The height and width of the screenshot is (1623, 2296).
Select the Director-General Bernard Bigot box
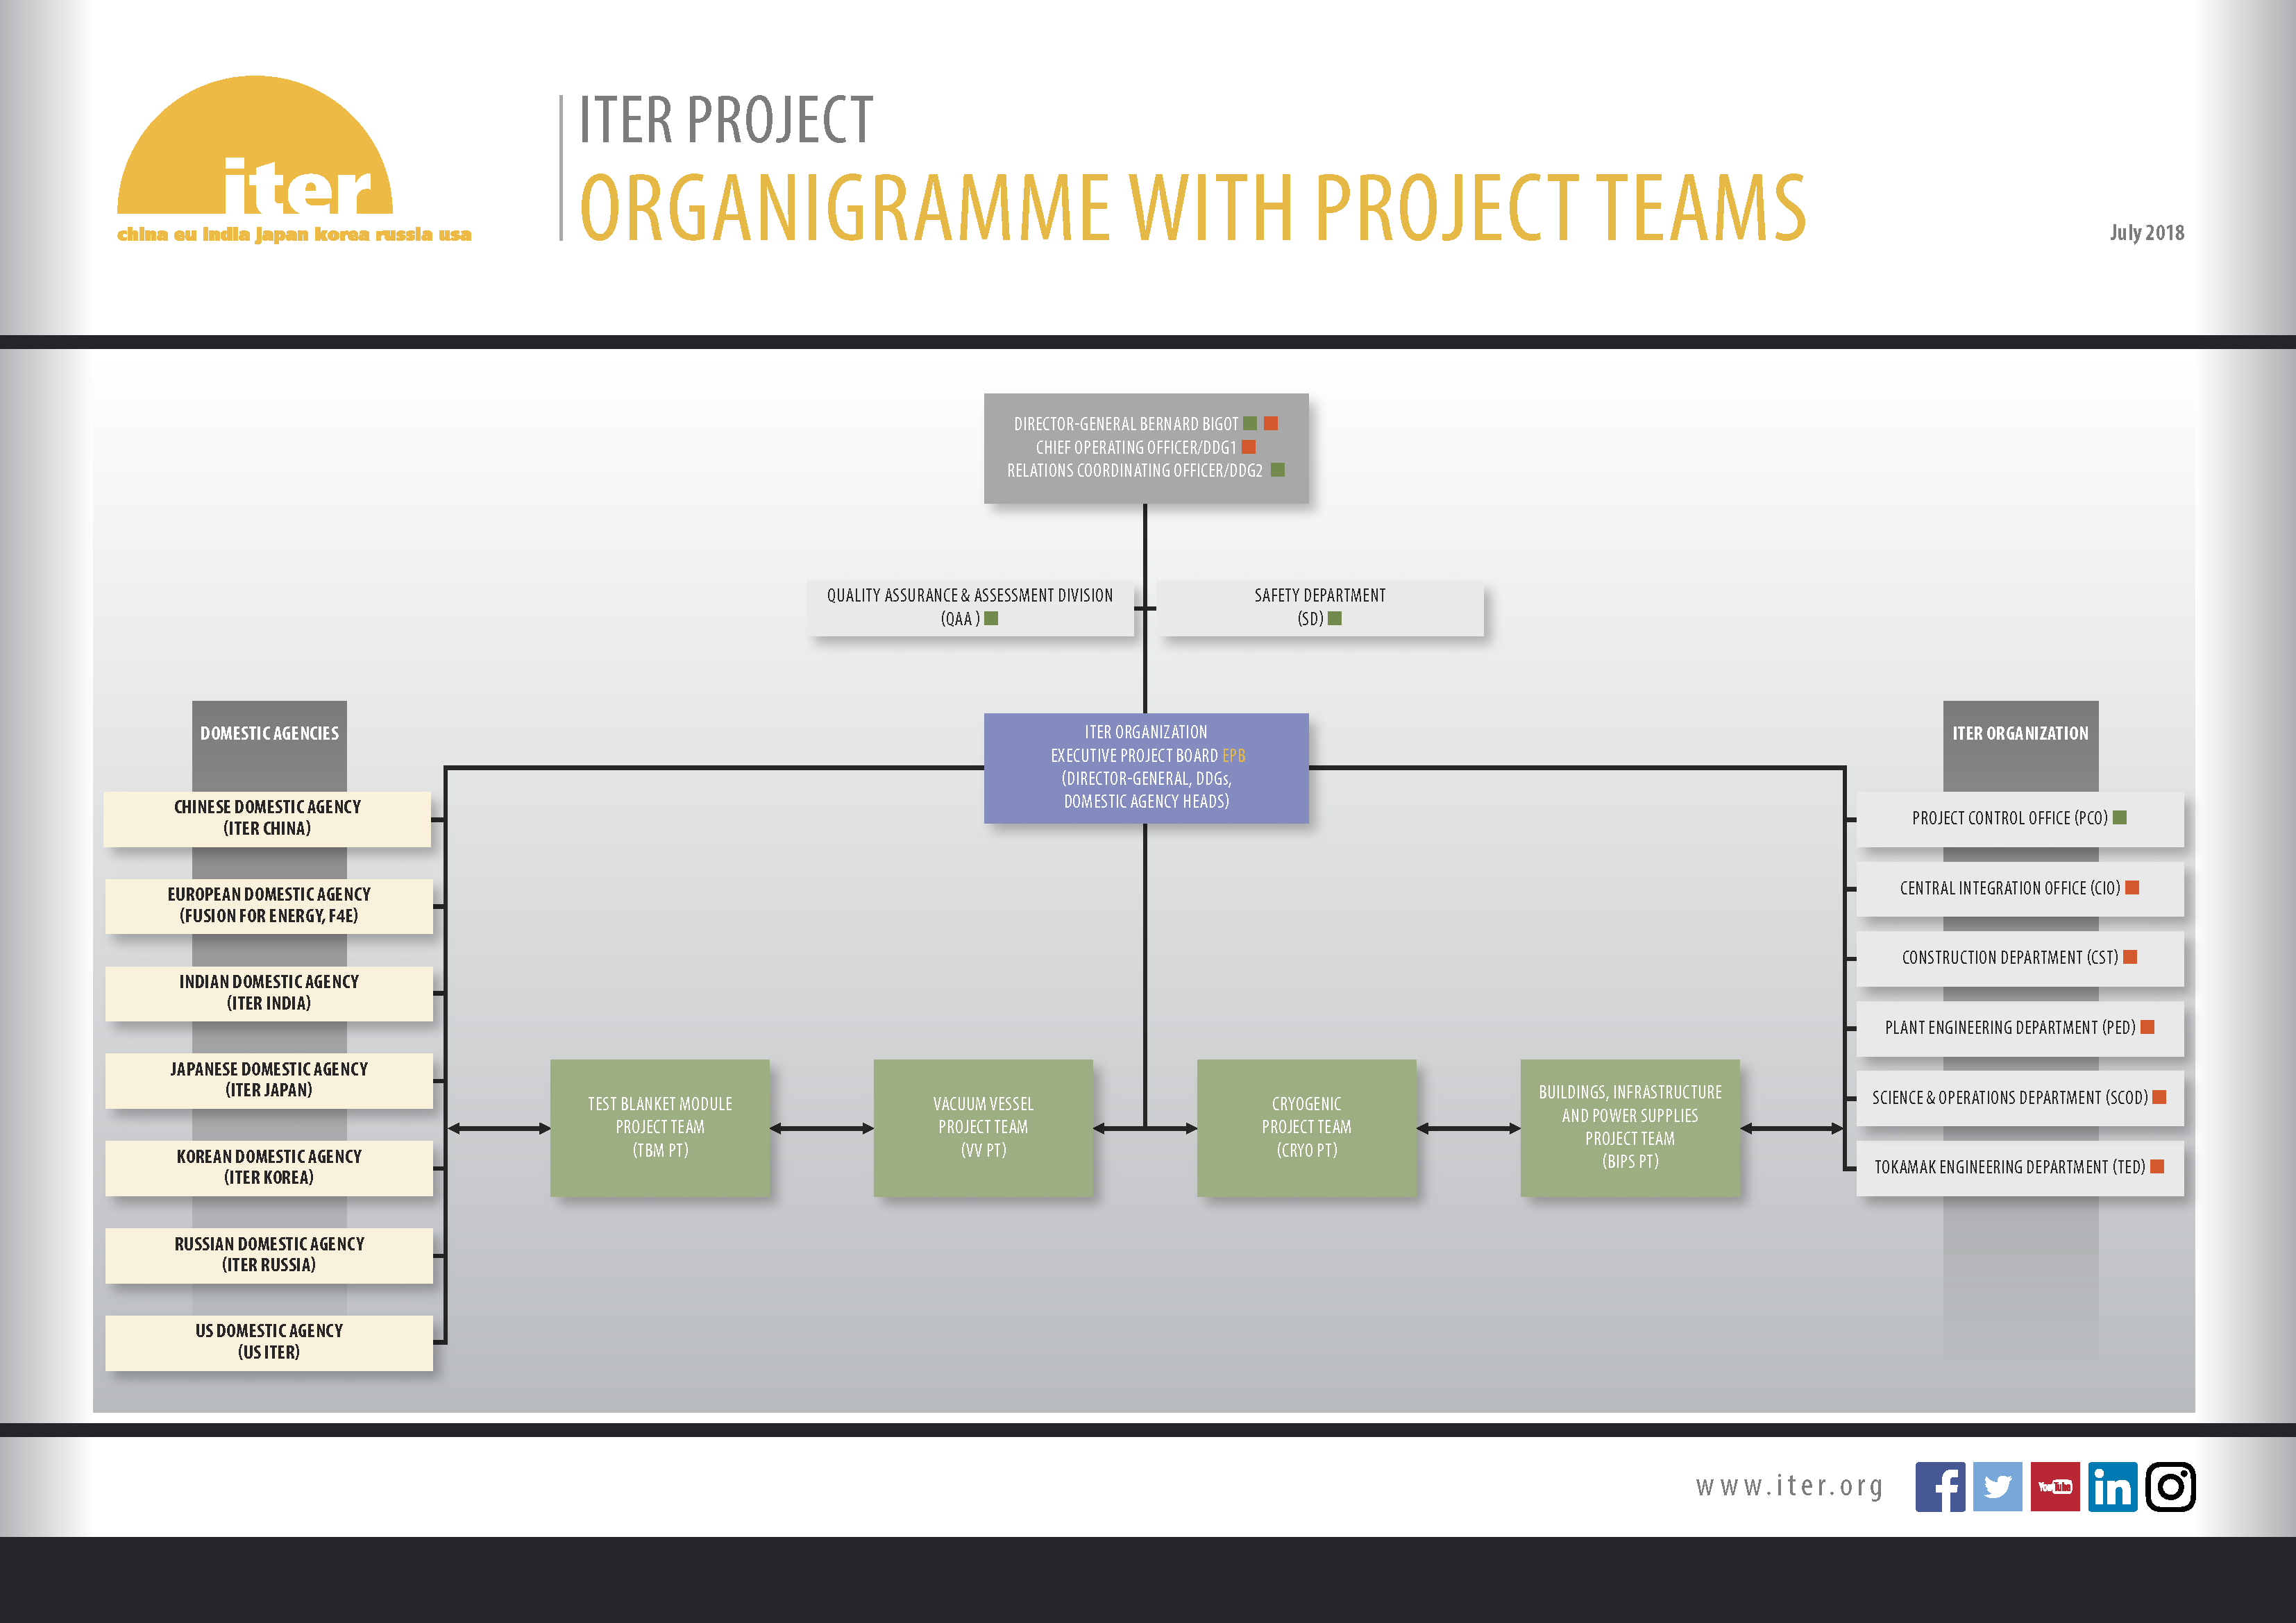tap(1146, 448)
